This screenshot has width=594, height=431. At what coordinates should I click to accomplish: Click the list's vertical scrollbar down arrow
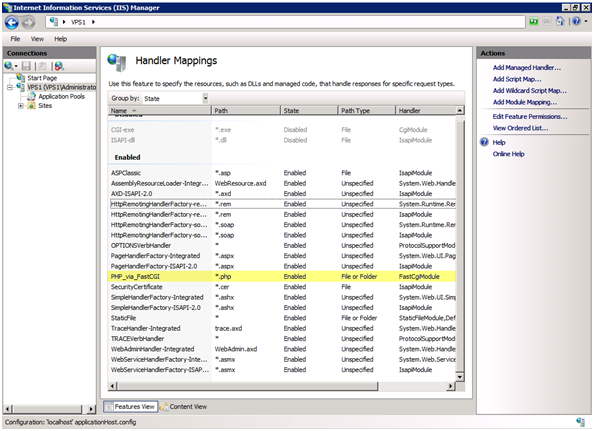click(x=460, y=377)
